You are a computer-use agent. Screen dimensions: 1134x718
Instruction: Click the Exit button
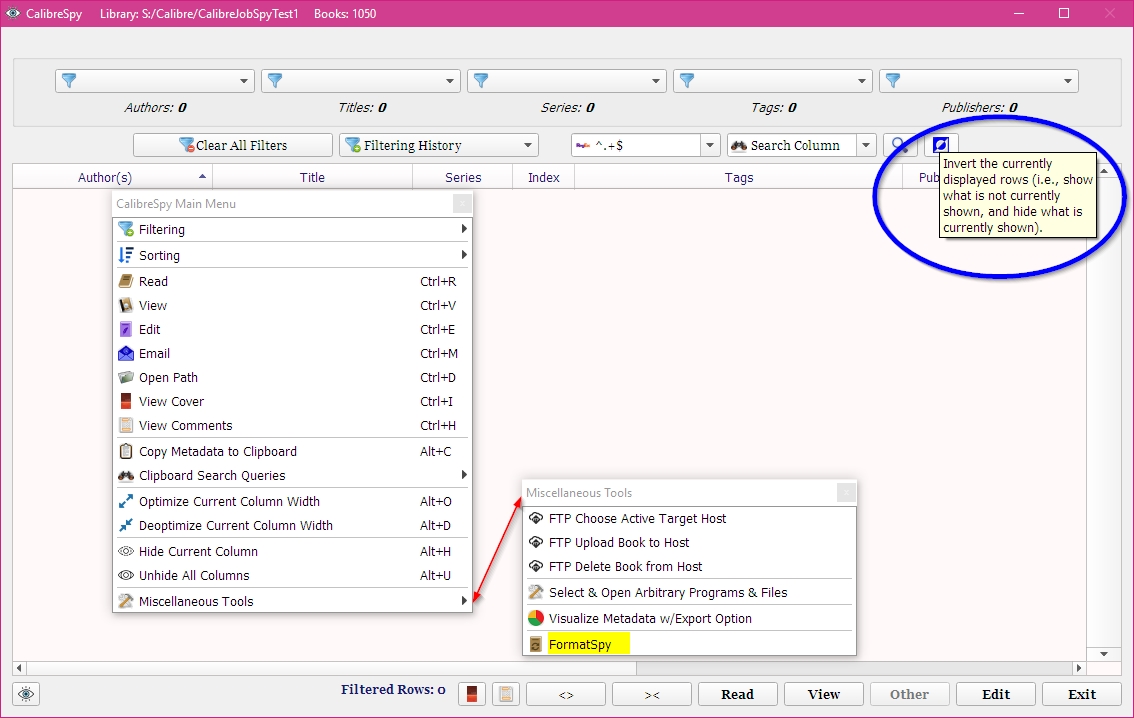pos(1082,694)
